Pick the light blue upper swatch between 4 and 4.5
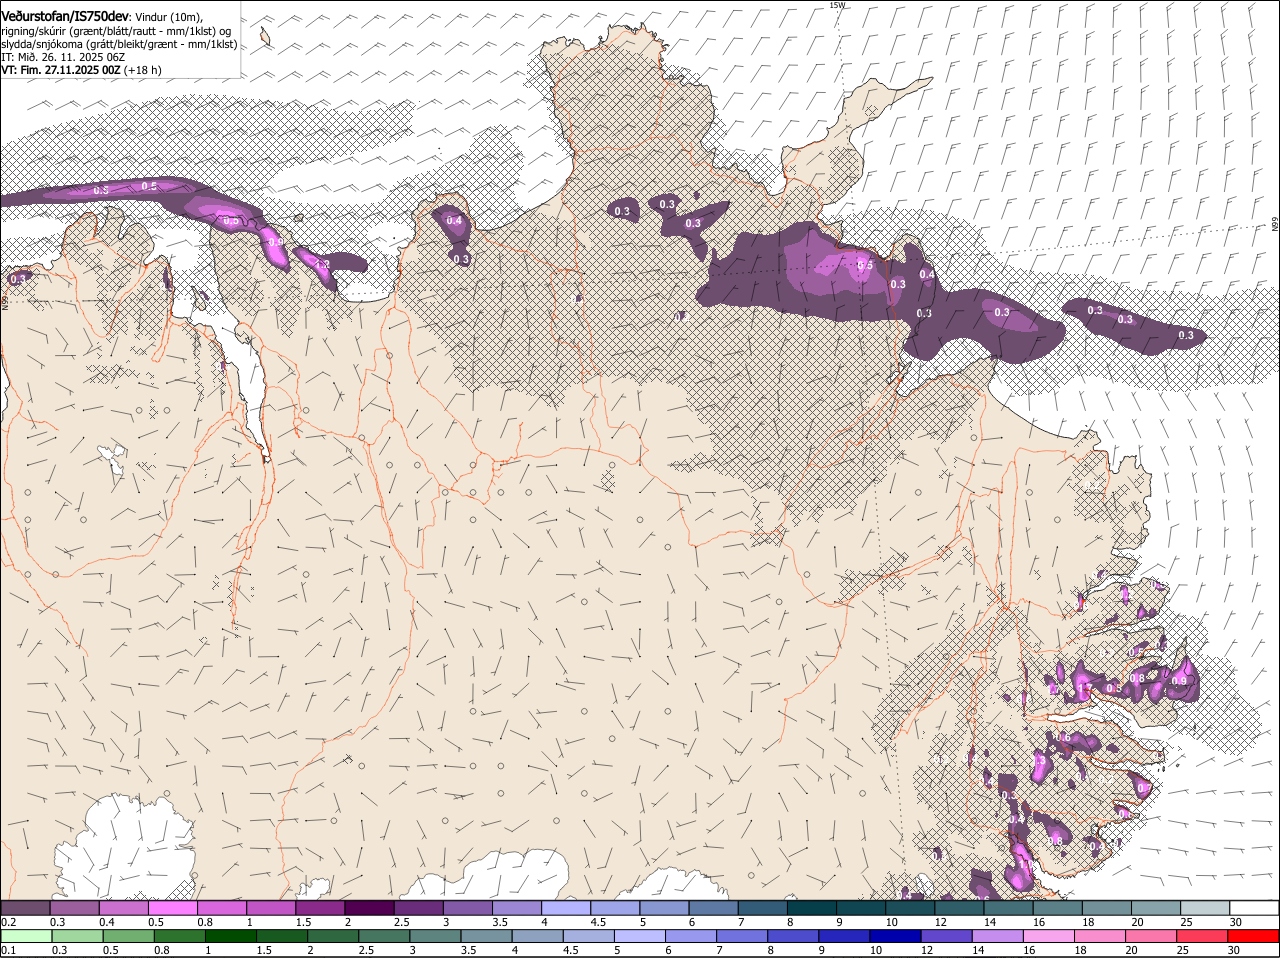 566,907
